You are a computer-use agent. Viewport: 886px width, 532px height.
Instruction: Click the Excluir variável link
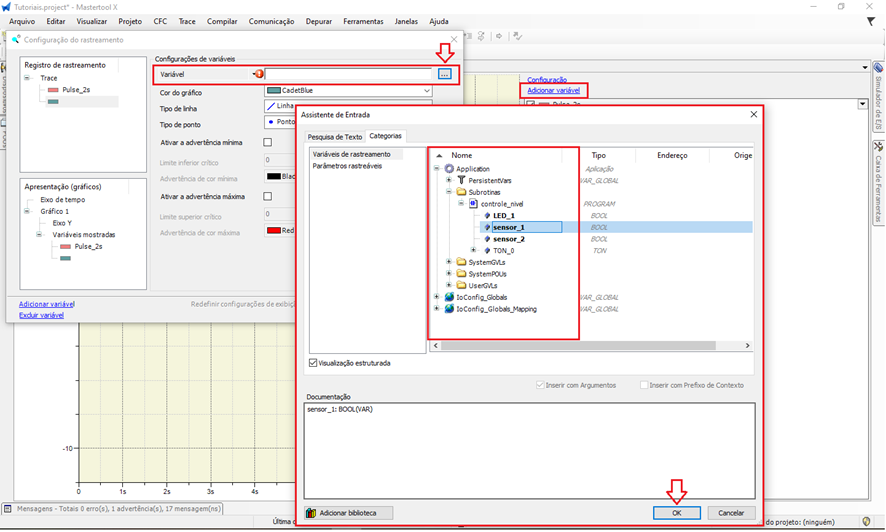[x=43, y=315]
